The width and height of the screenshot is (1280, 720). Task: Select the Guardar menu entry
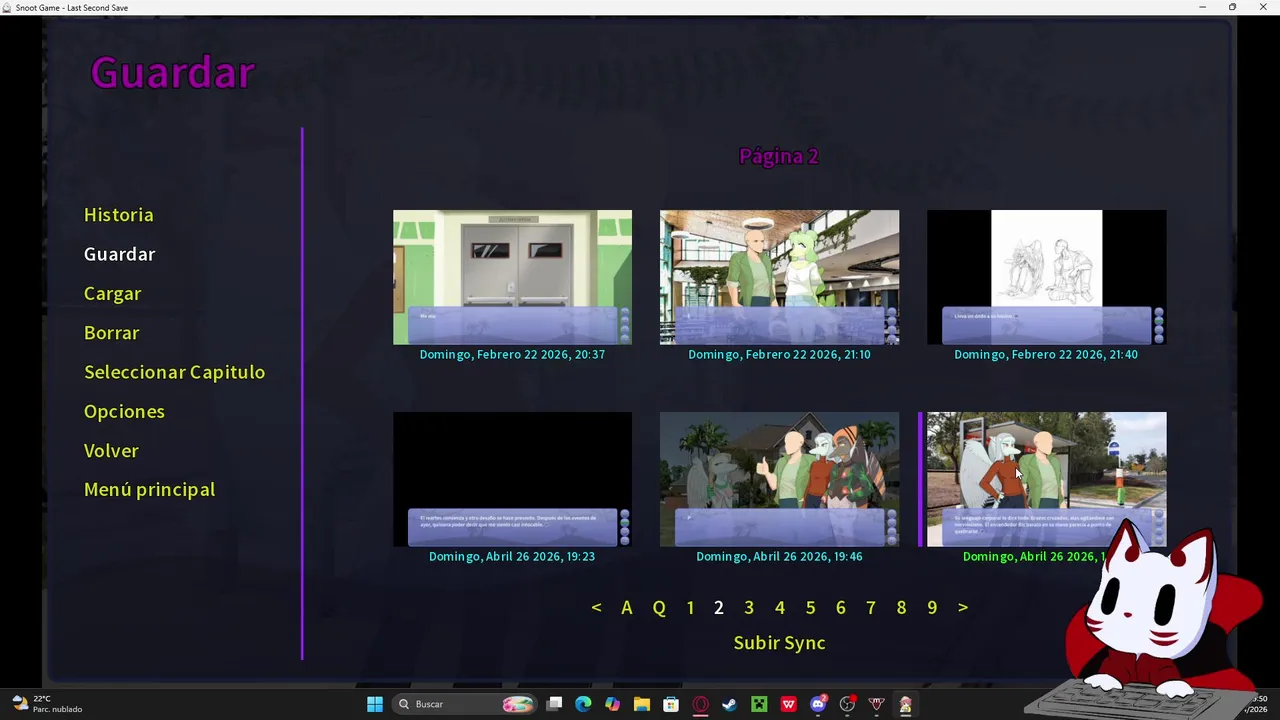coord(119,254)
